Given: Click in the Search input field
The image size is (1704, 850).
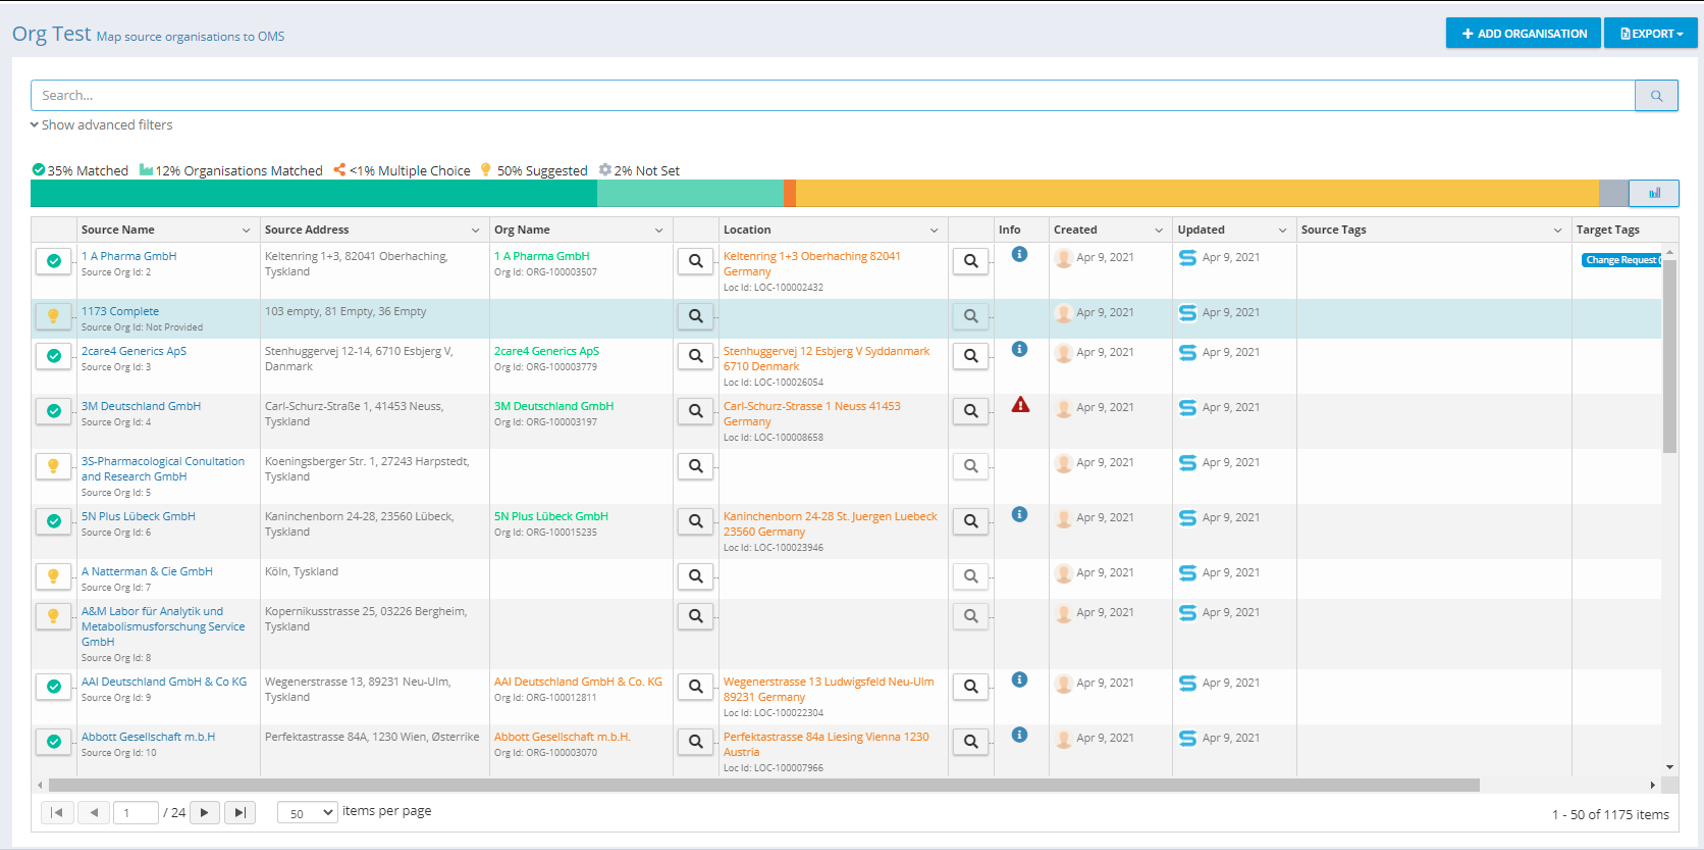Looking at the screenshot, I should tap(832, 96).
